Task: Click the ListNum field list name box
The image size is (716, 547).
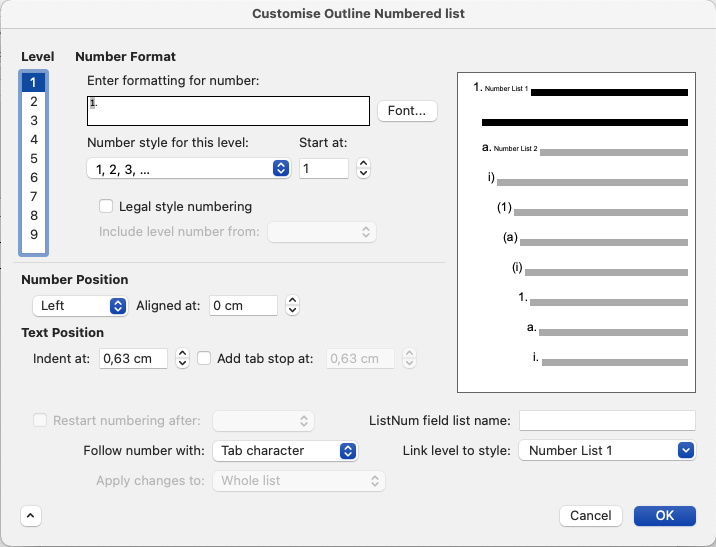Action: pyautogui.click(x=607, y=420)
